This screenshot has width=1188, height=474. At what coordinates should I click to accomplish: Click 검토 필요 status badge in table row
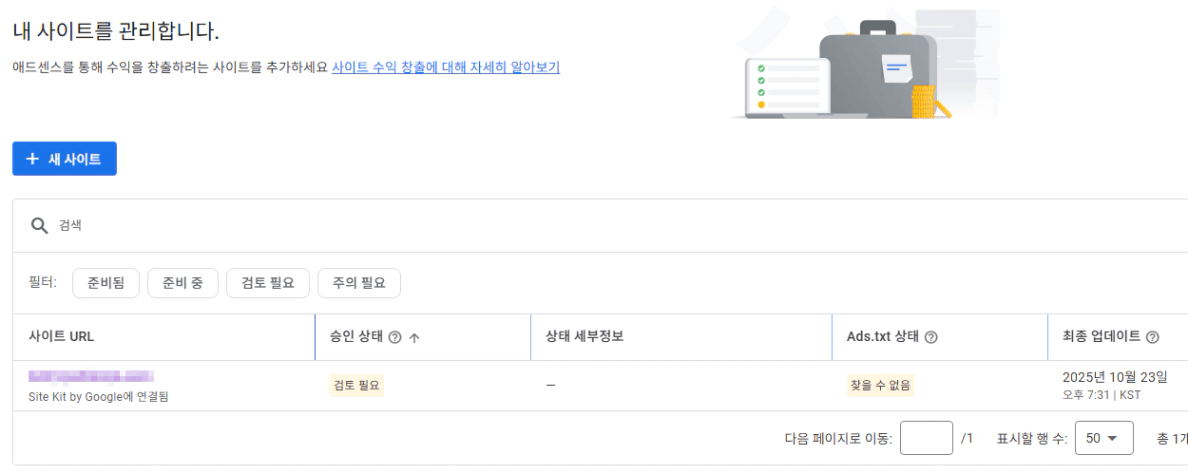357,385
